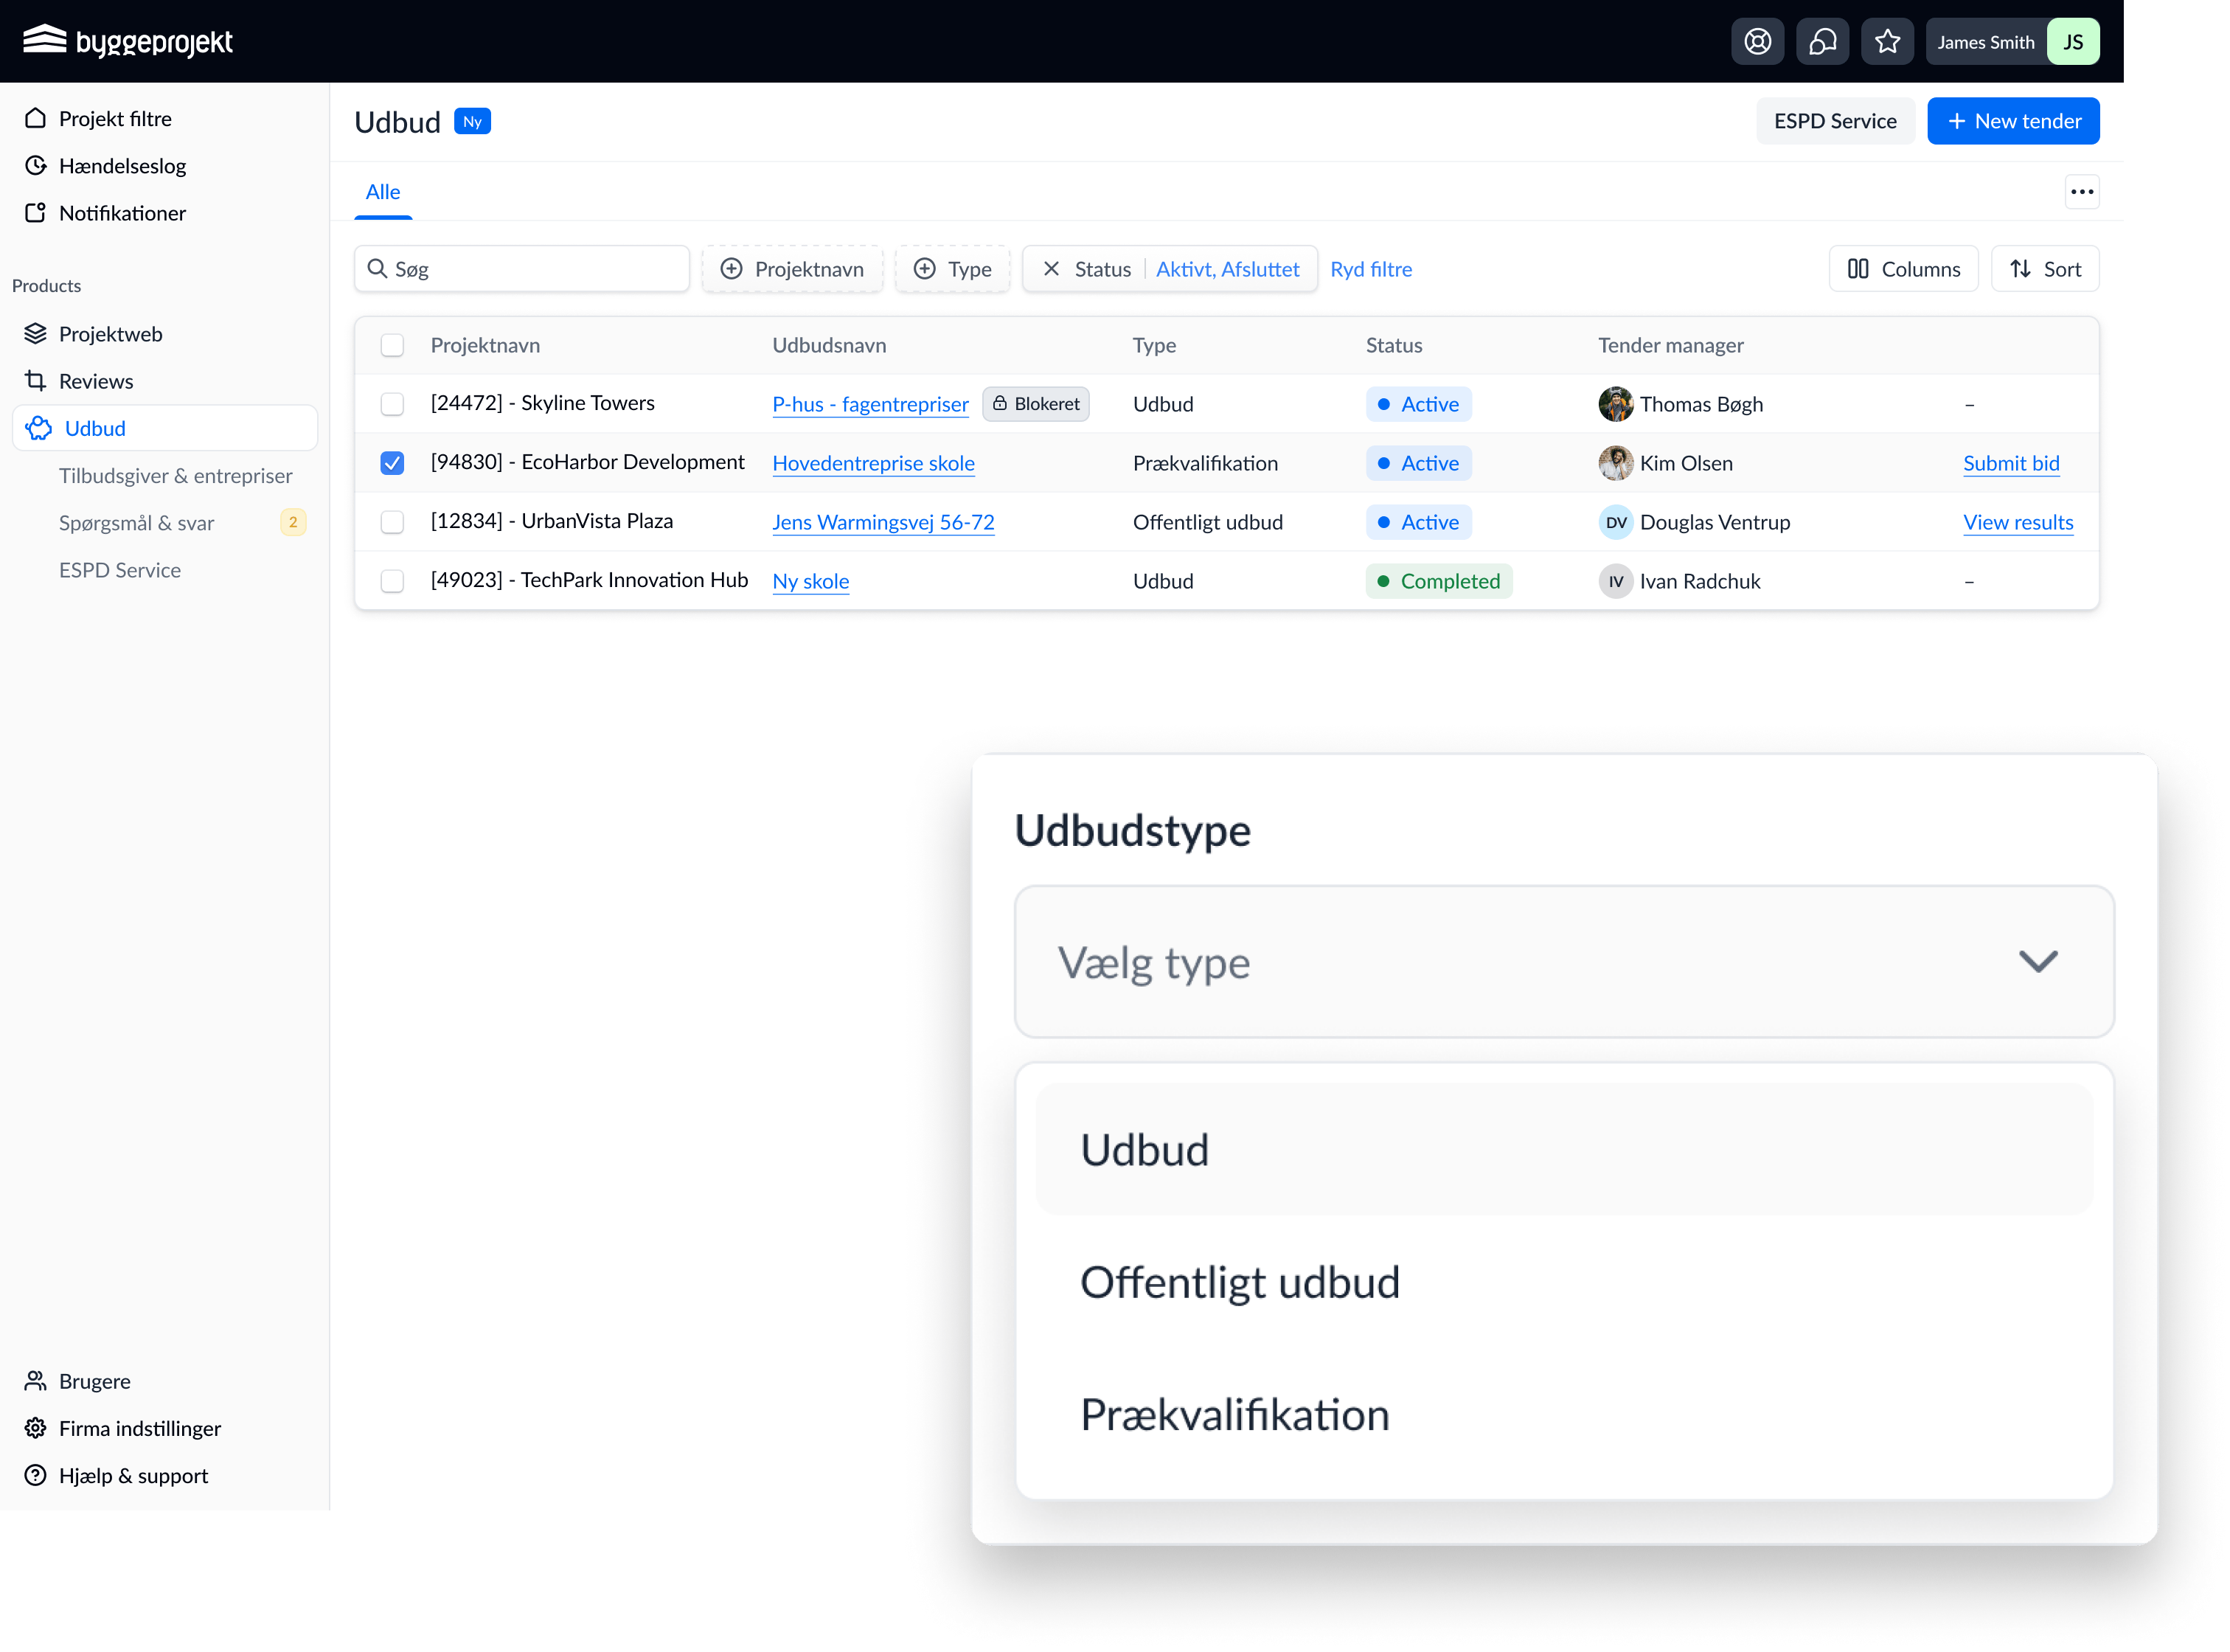The image size is (2230, 1652).
Task: Open the Projektnavn filter dropdown
Action: 792,269
